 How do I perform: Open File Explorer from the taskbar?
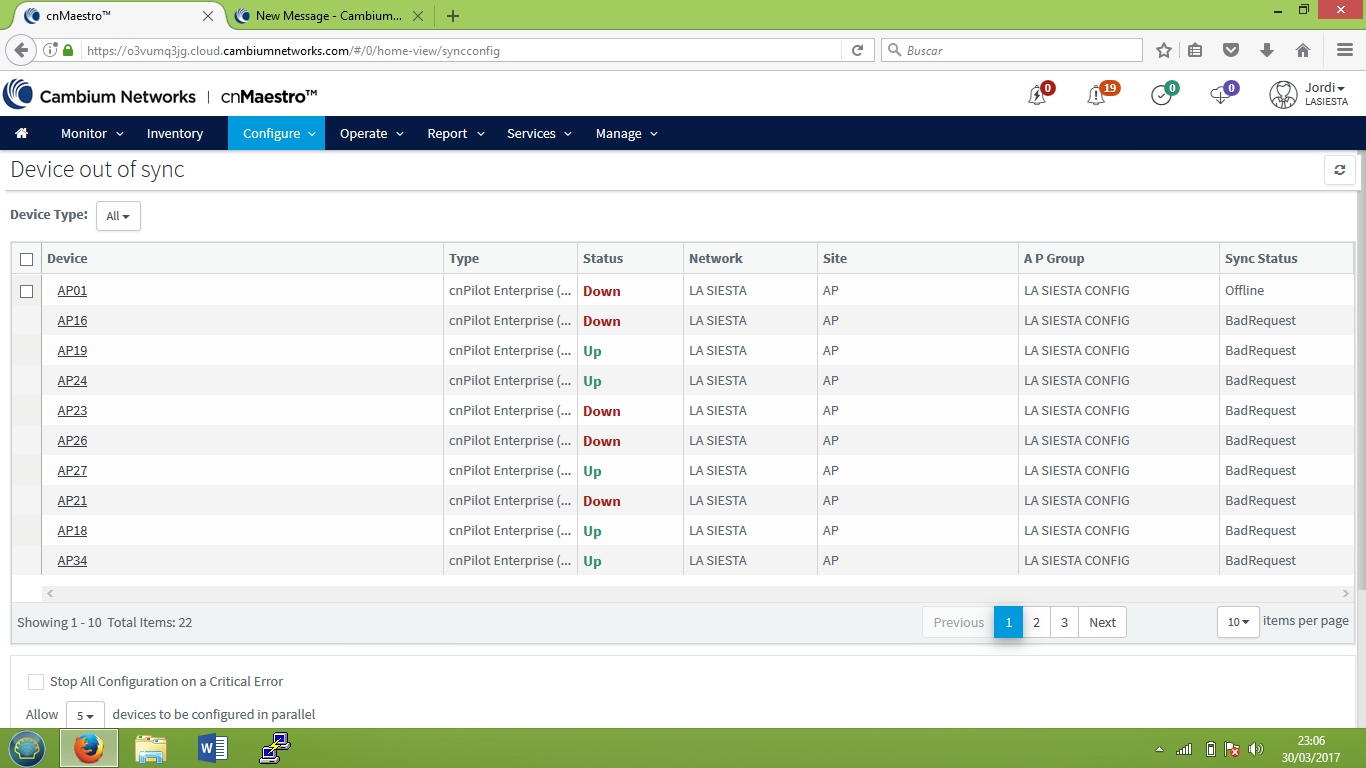151,748
